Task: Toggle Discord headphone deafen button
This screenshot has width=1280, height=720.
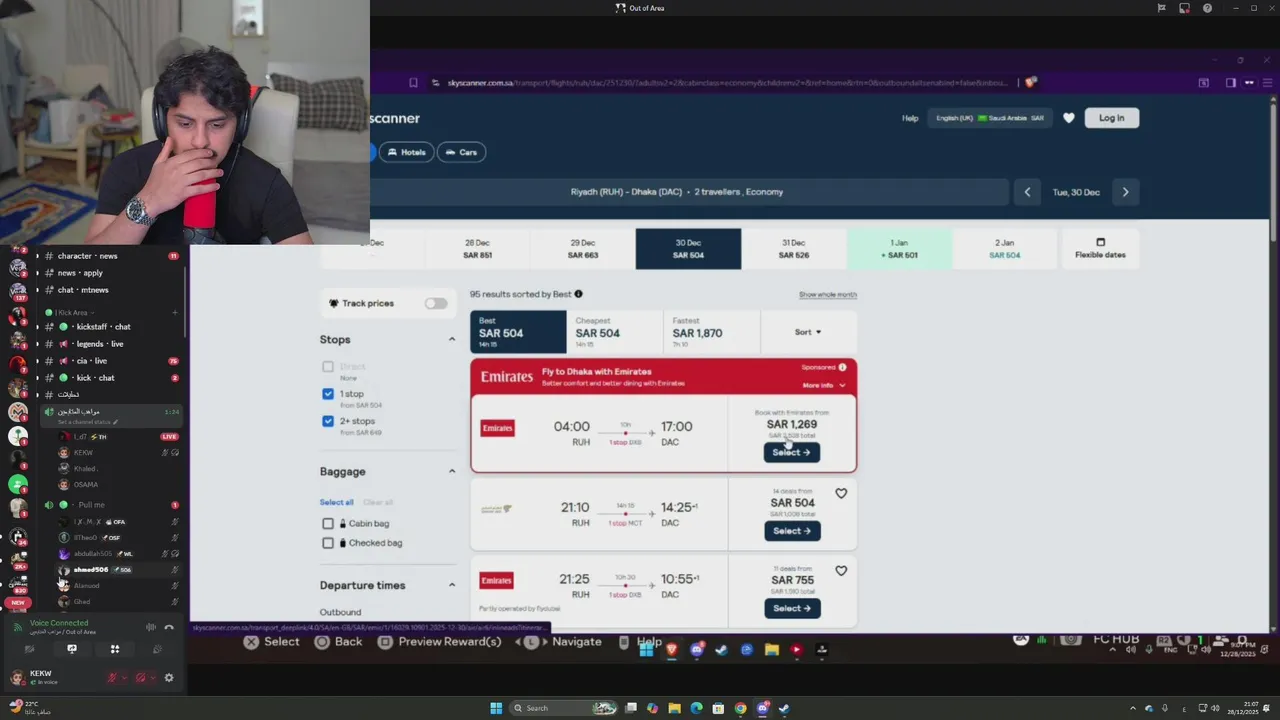Action: 141,678
